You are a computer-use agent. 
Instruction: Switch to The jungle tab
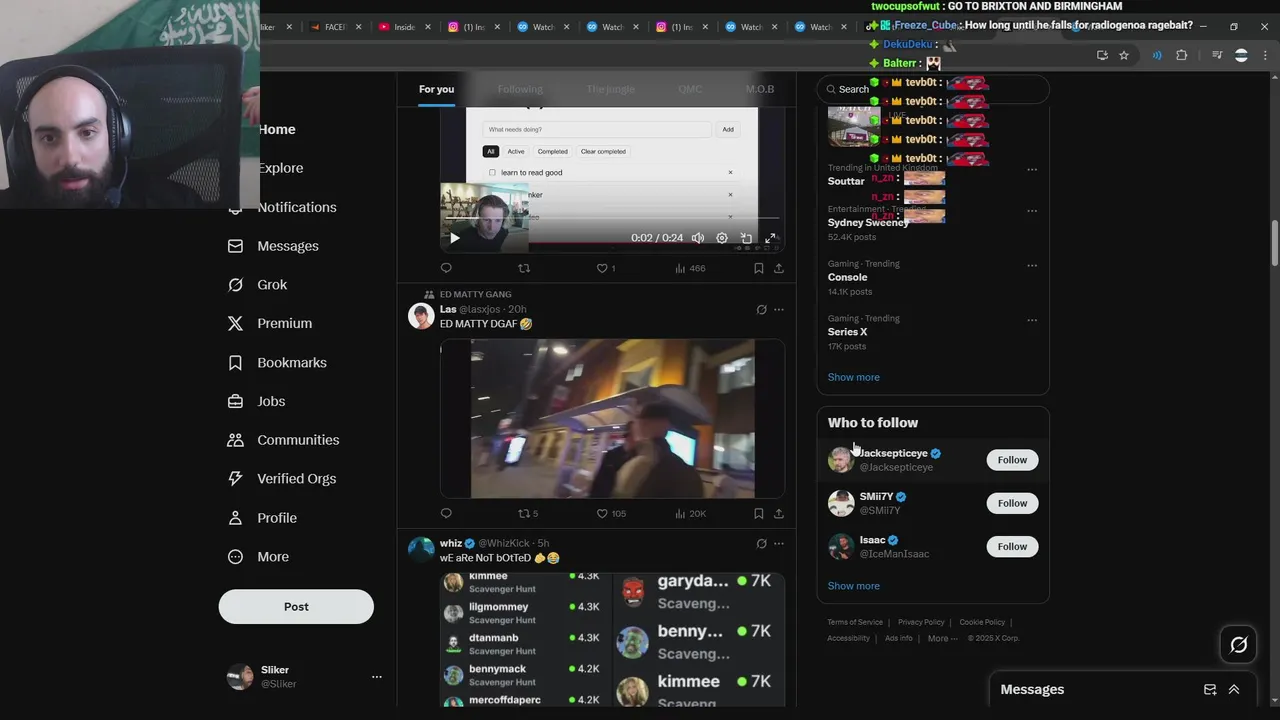610,89
